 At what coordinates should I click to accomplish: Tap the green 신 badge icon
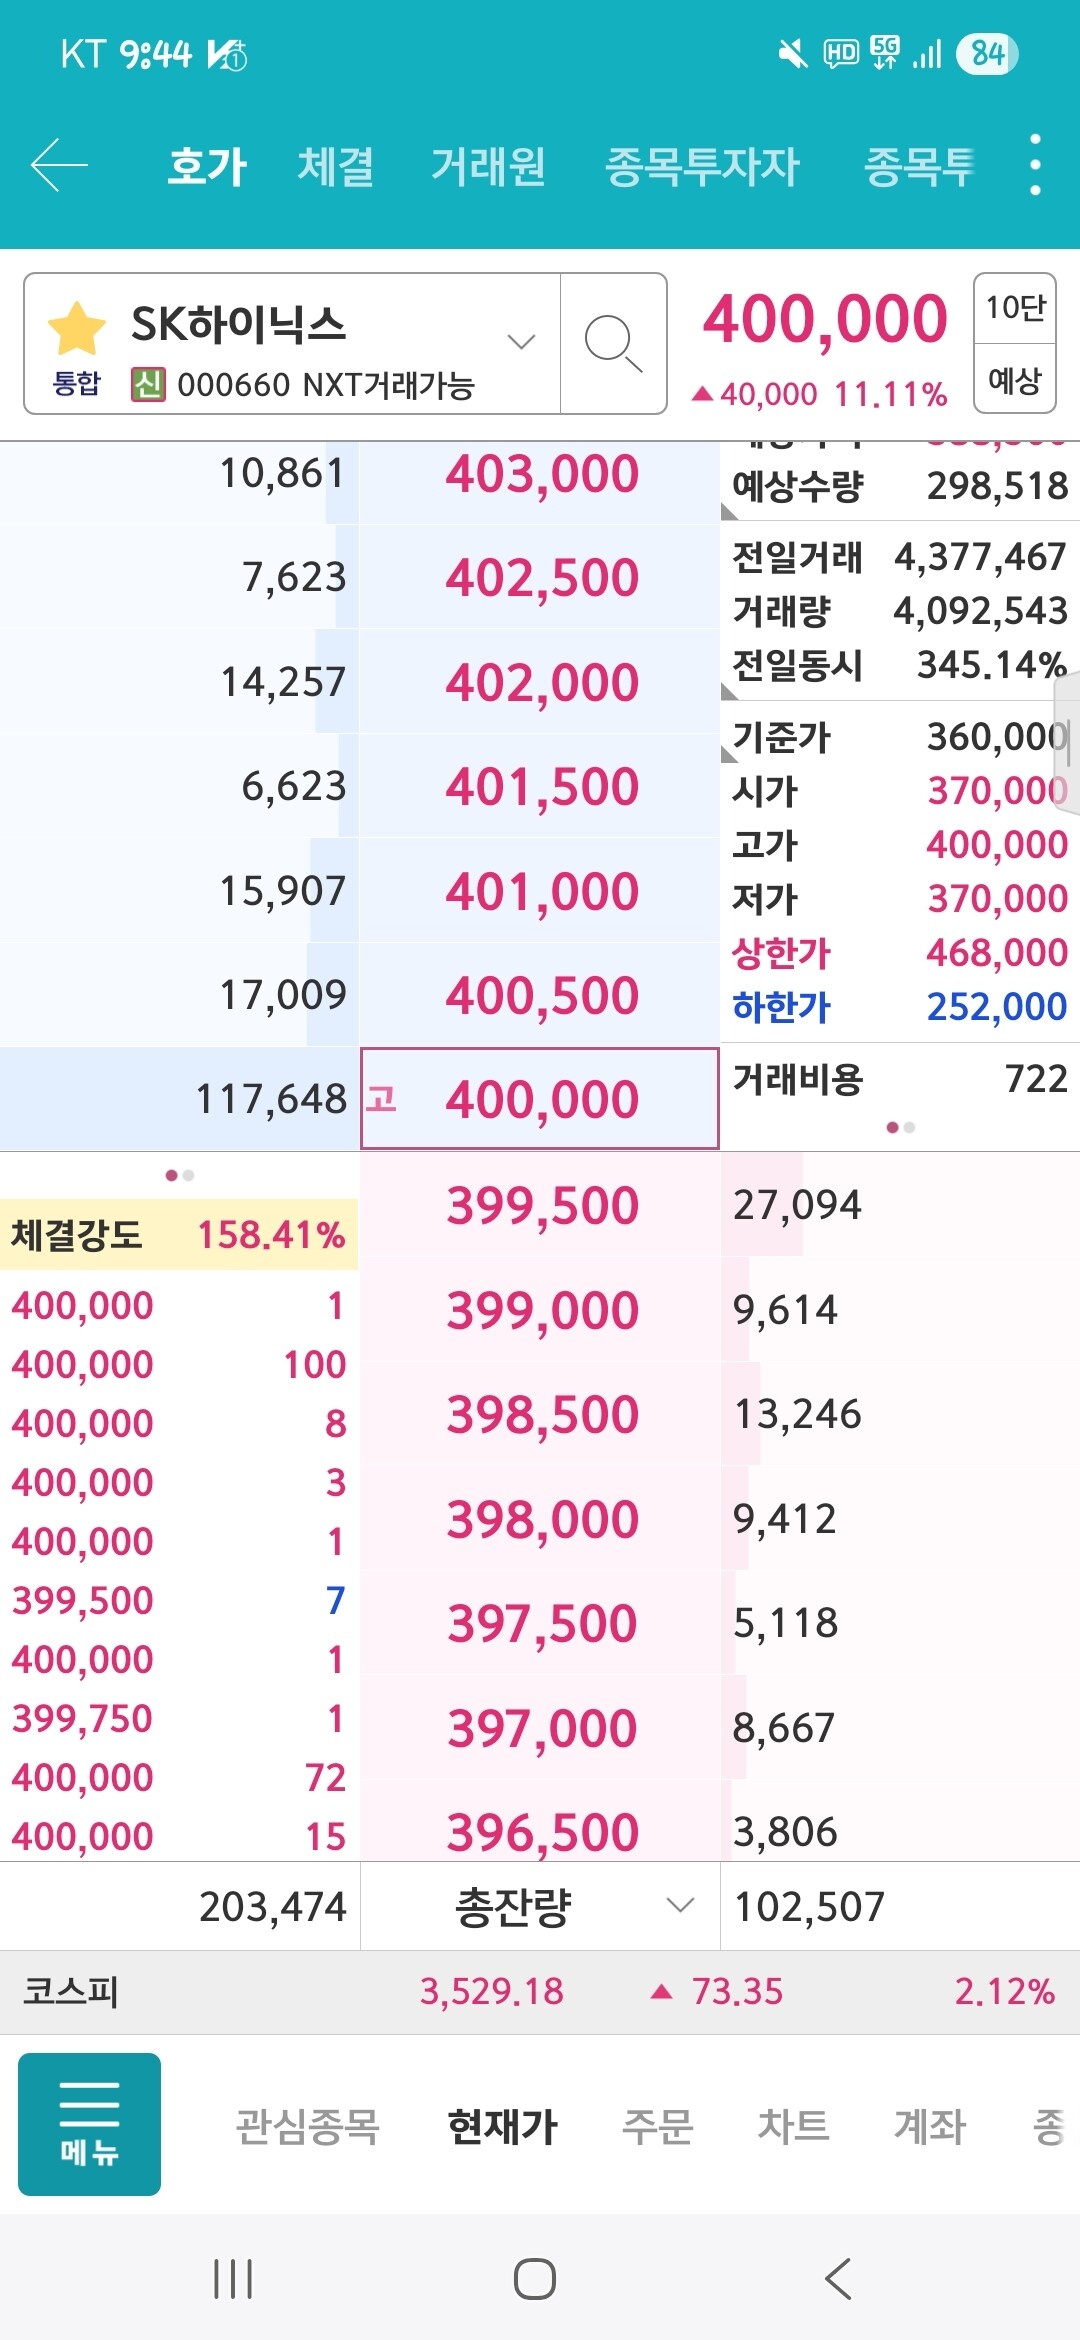click(148, 384)
